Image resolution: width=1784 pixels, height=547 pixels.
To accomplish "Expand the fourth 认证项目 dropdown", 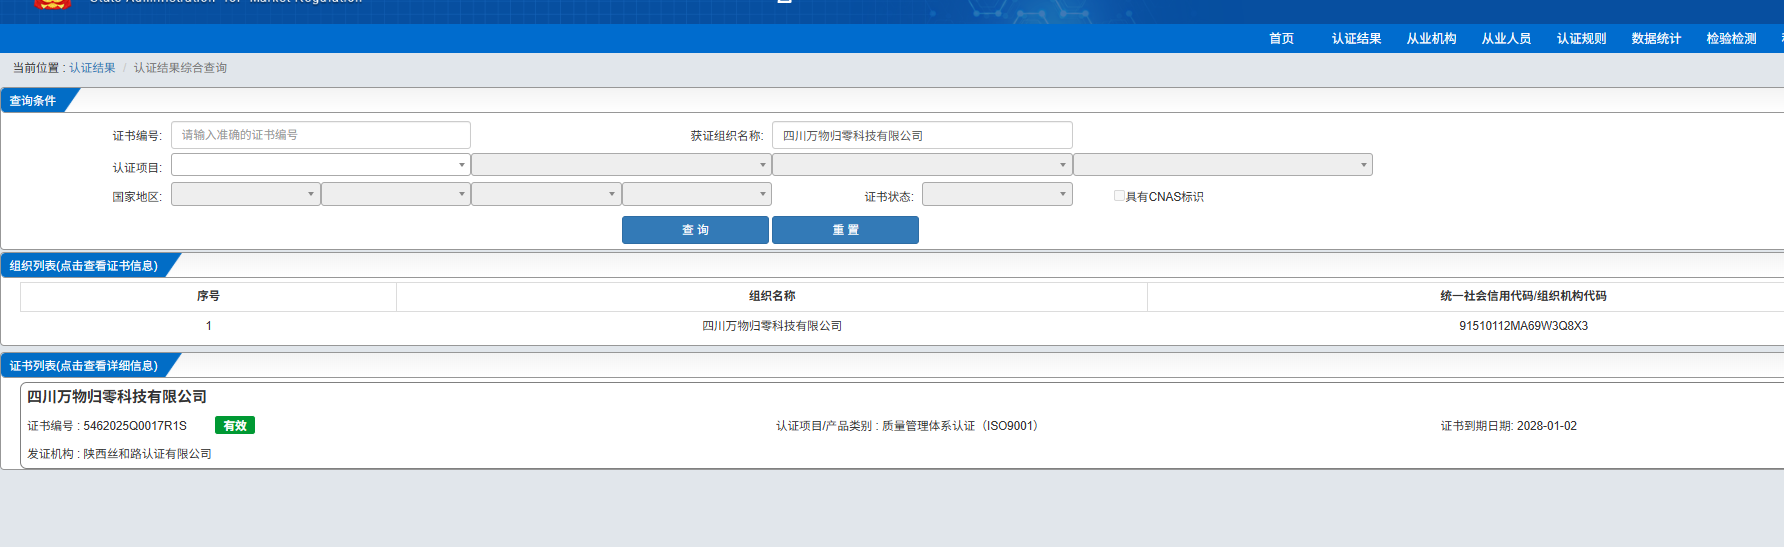I will click(x=1223, y=165).
